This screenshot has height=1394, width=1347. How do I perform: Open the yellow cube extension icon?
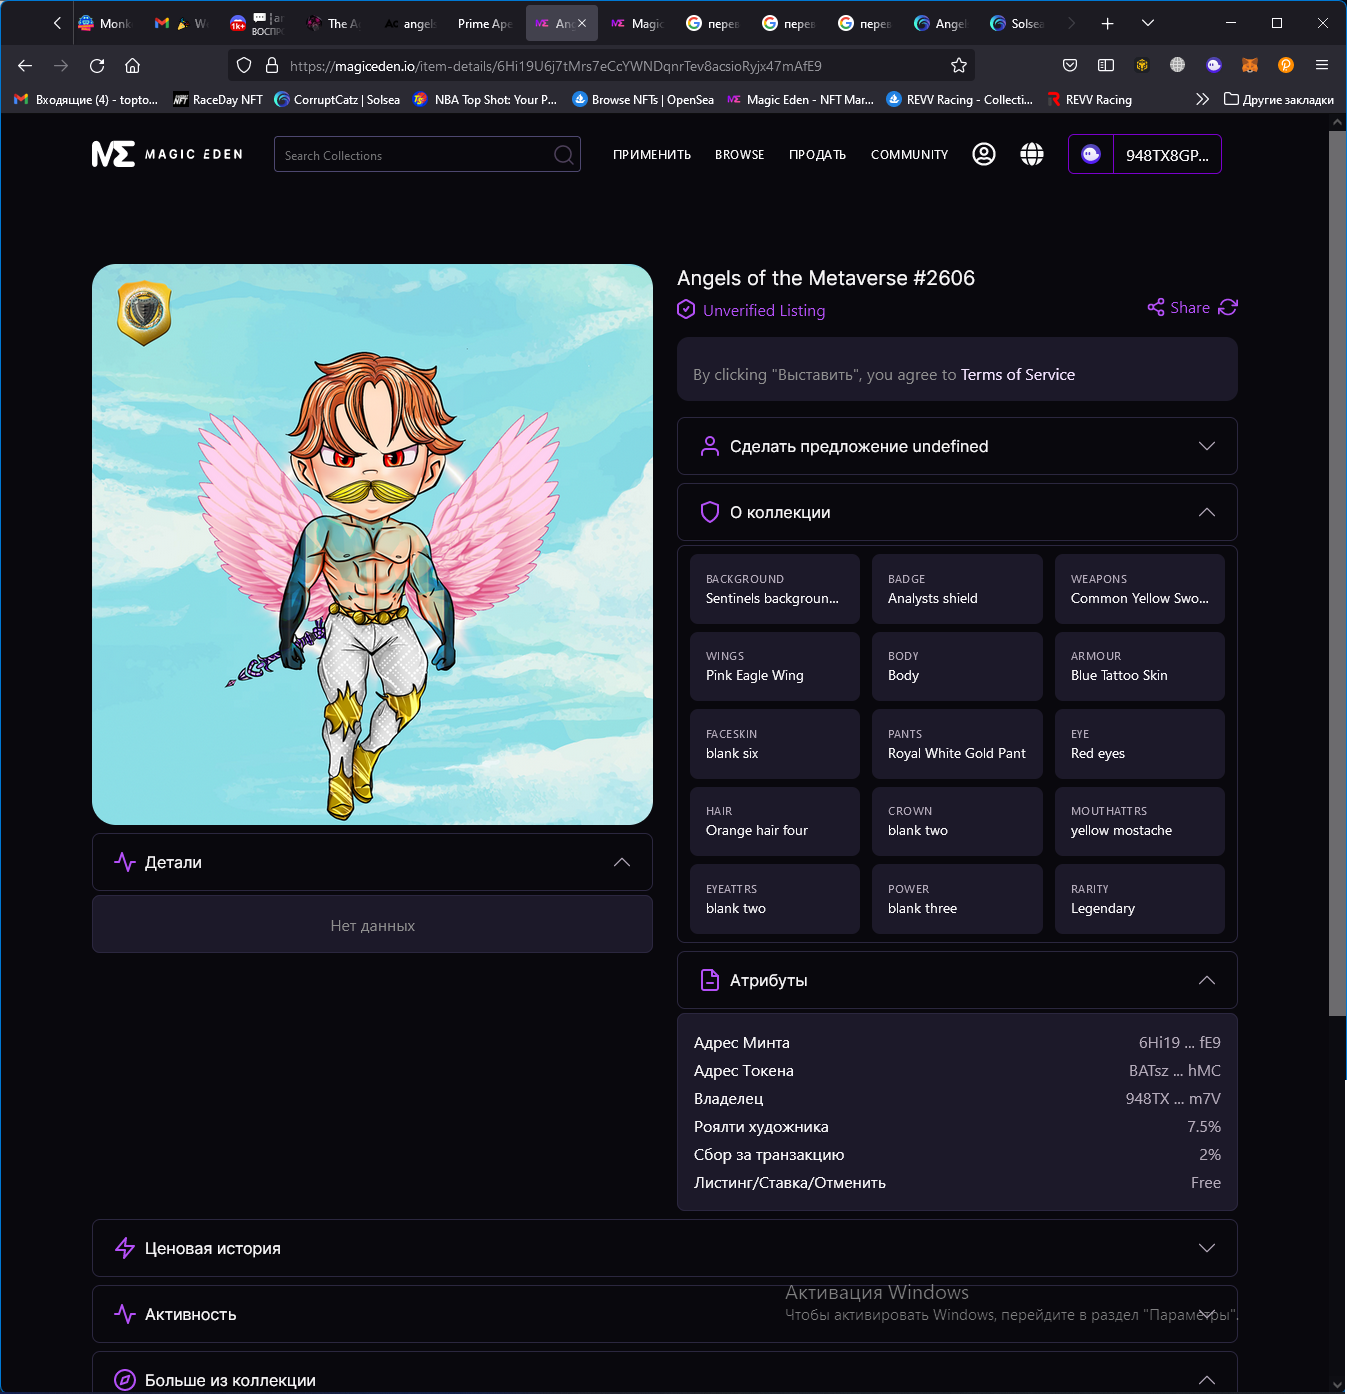point(1142,66)
